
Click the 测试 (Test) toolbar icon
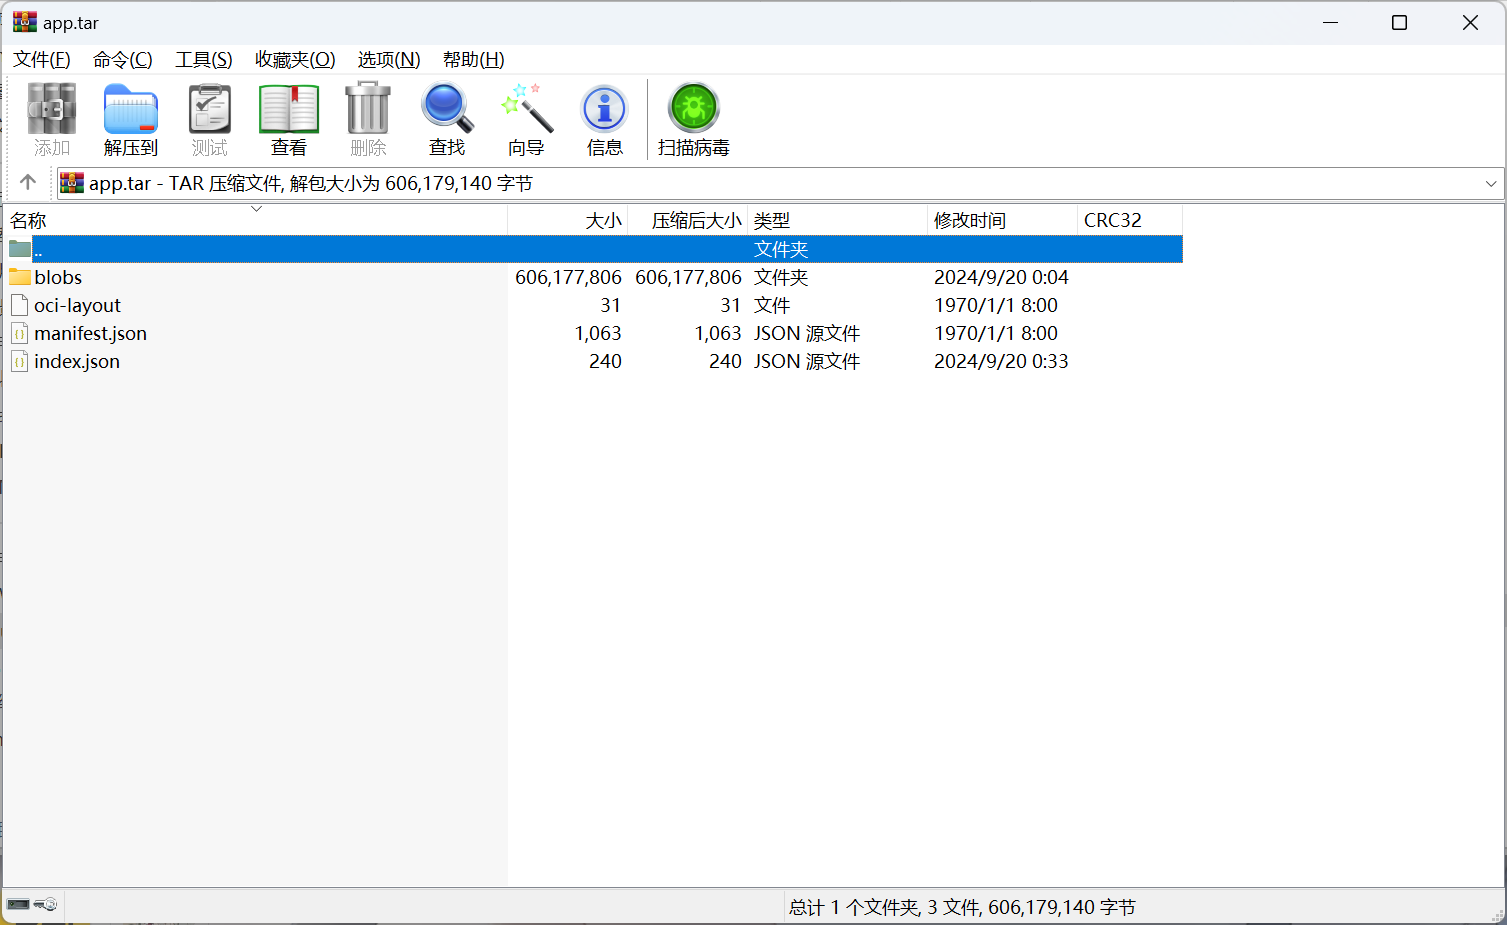point(210,119)
